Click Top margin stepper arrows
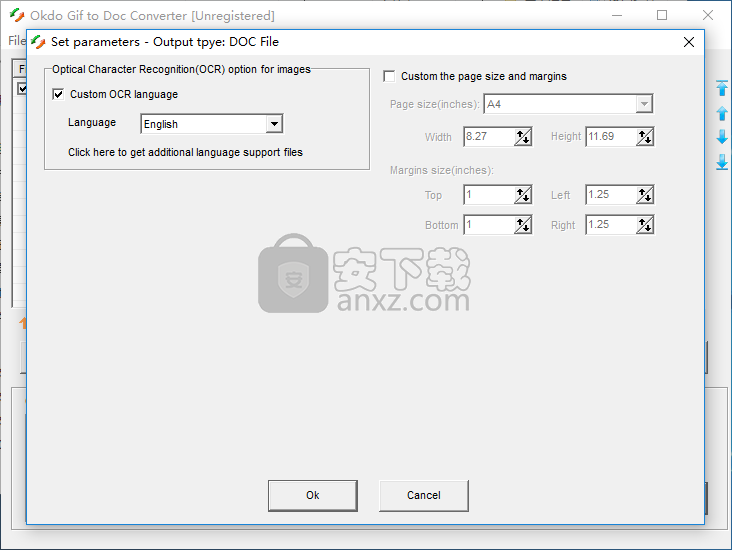The height and width of the screenshot is (550, 732). (523, 195)
